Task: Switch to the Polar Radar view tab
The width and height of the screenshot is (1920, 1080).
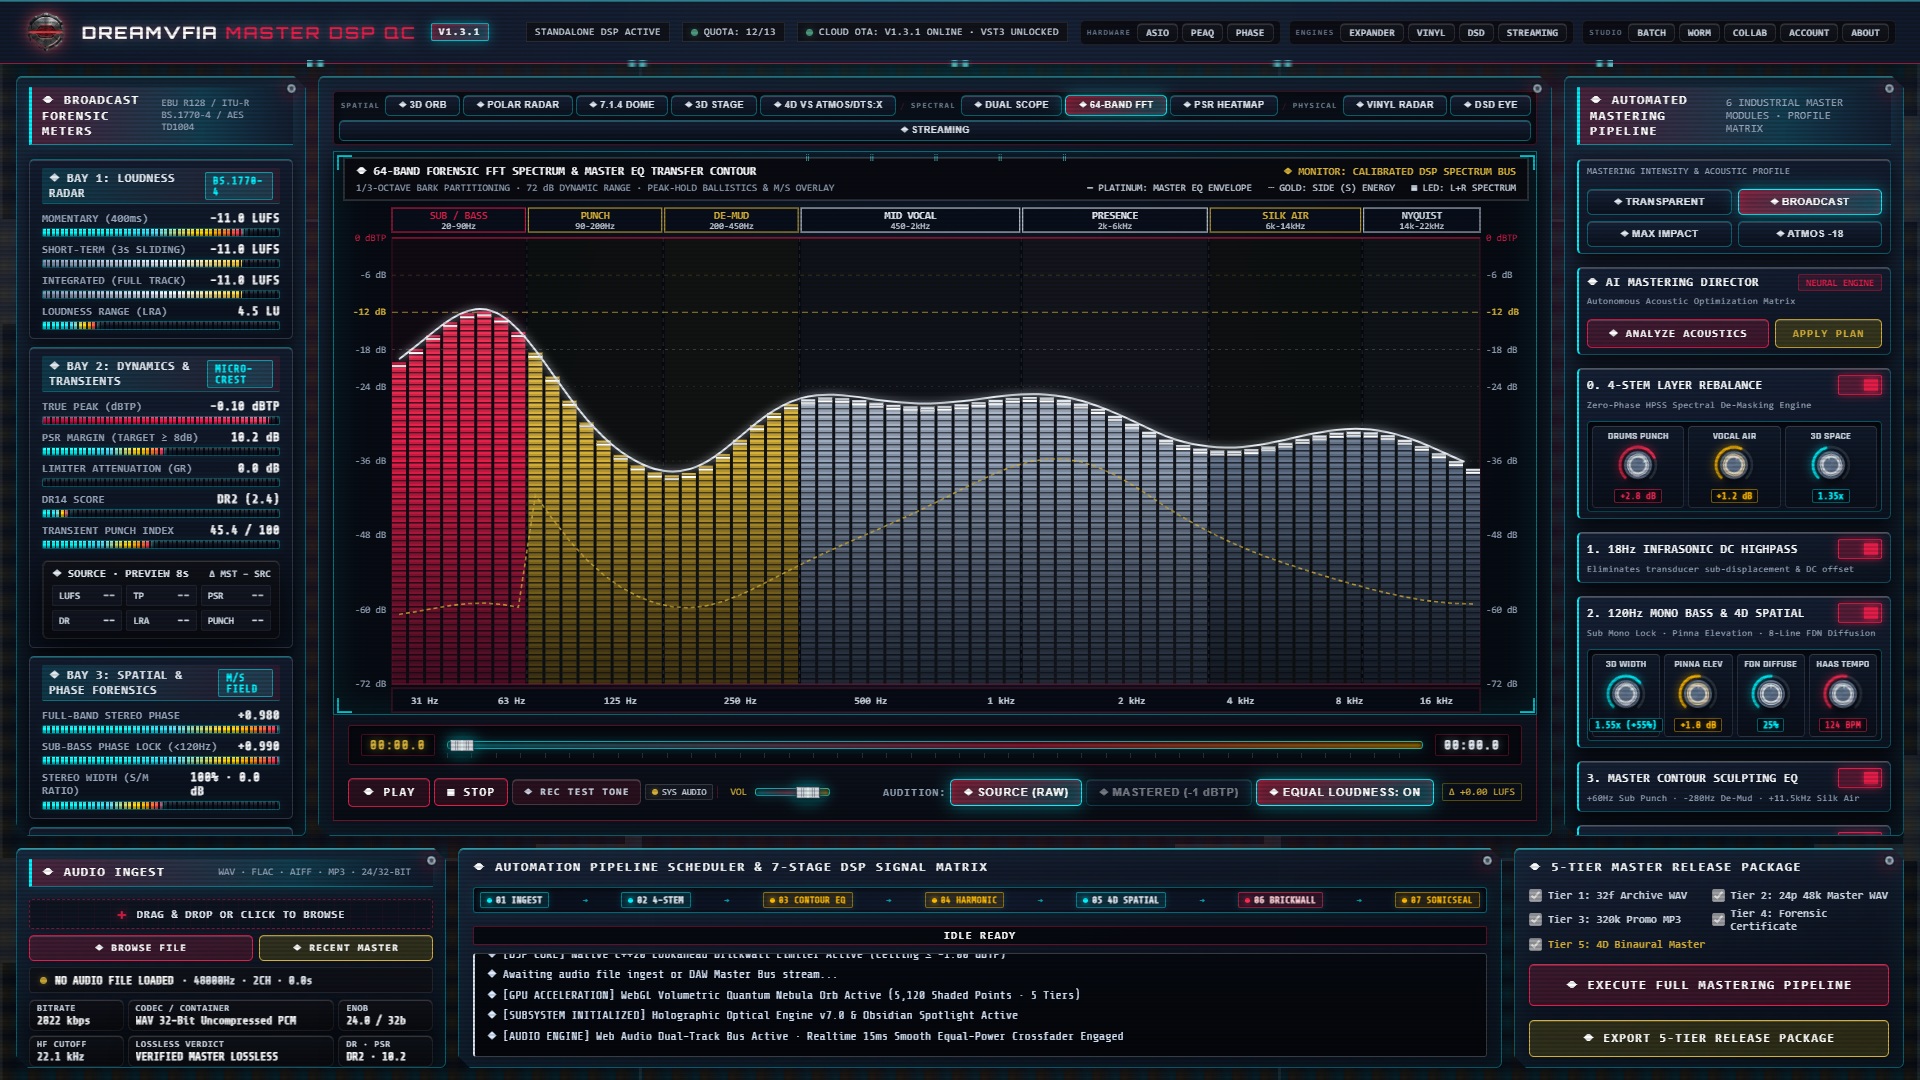Action: point(517,105)
